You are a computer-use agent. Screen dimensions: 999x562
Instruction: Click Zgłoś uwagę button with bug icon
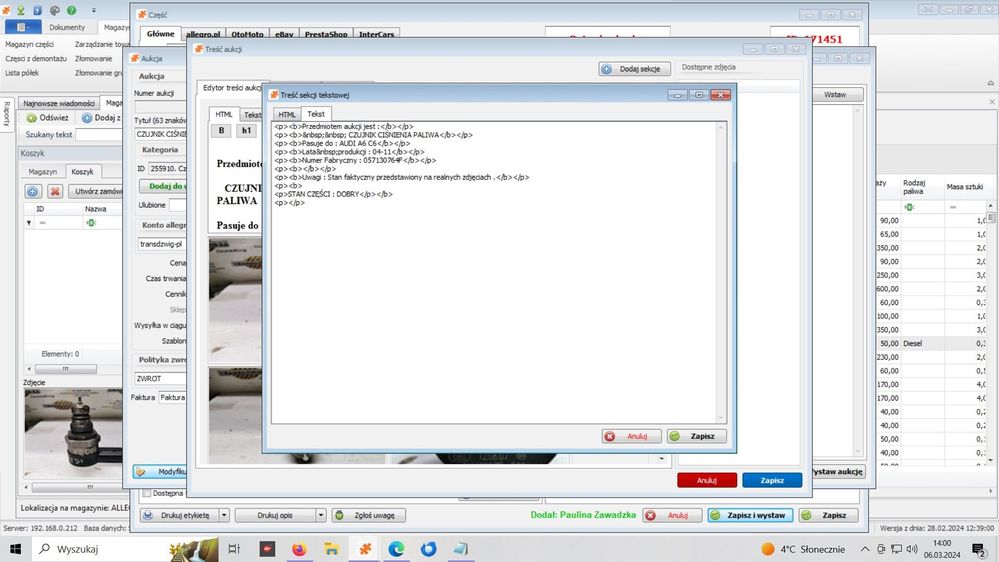(x=369, y=515)
